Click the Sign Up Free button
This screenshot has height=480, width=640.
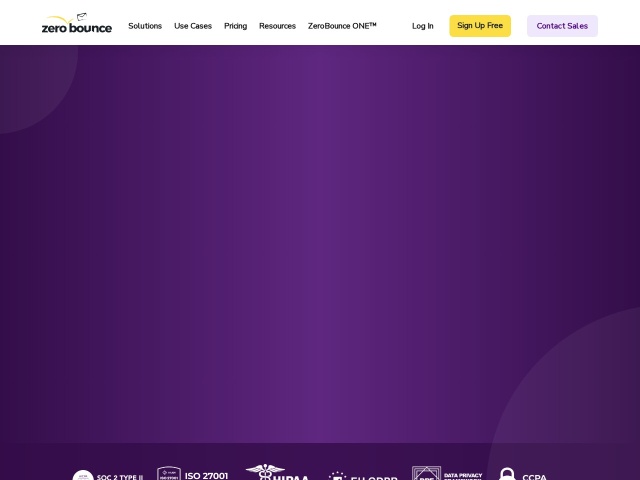coord(480,26)
